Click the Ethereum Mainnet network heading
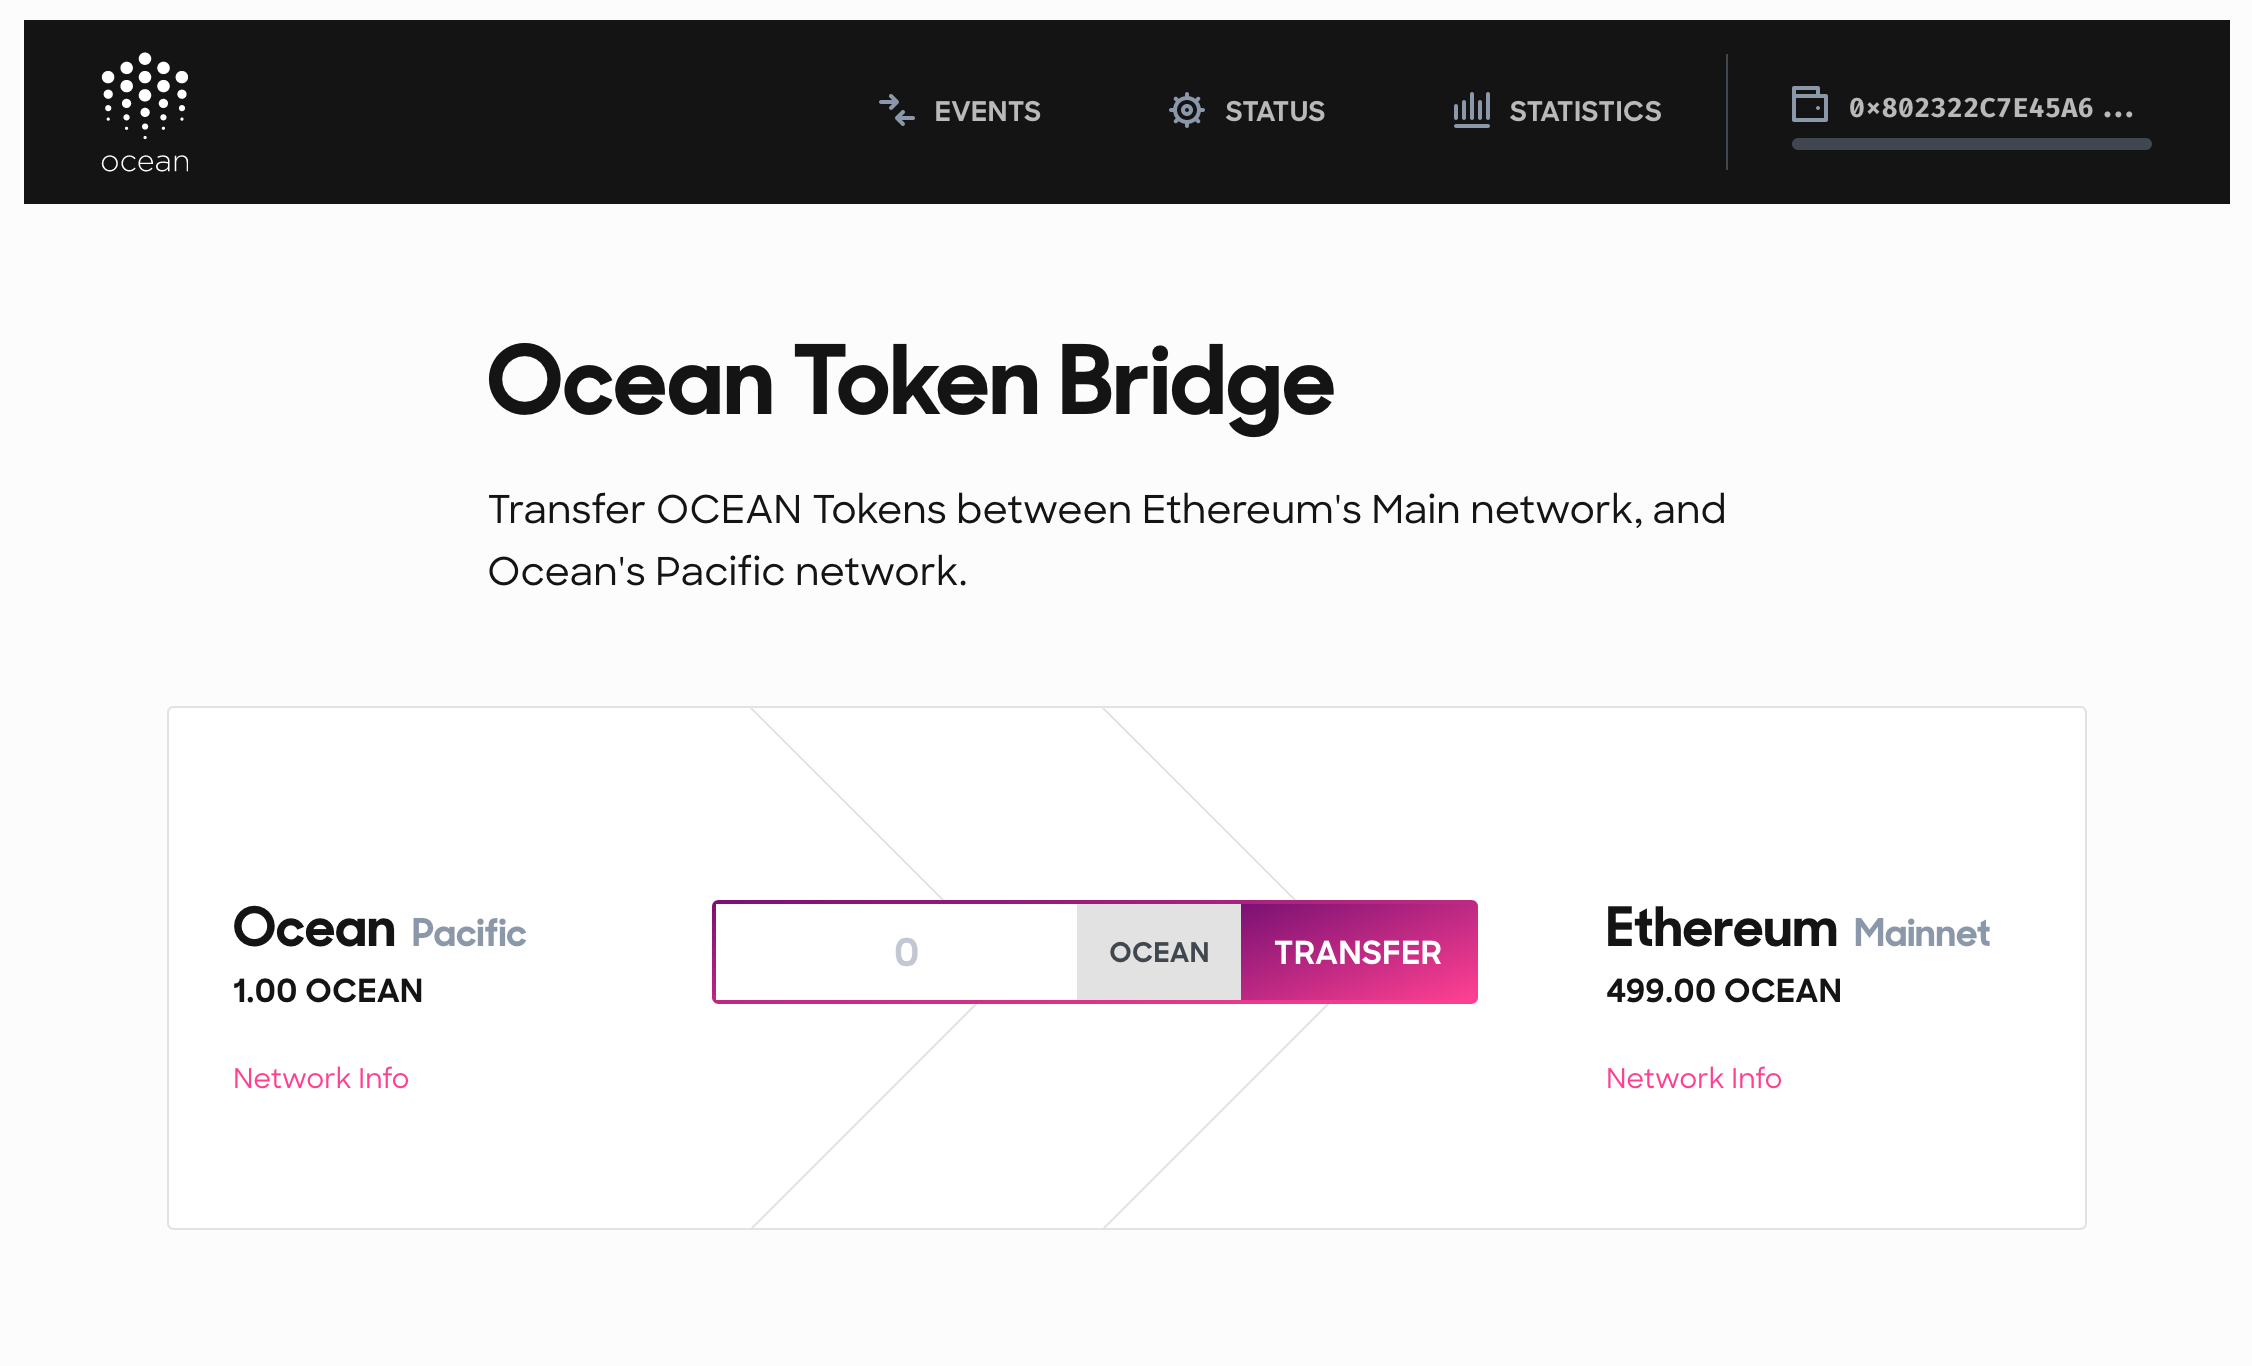The height and width of the screenshot is (1366, 2252). [x=1798, y=928]
